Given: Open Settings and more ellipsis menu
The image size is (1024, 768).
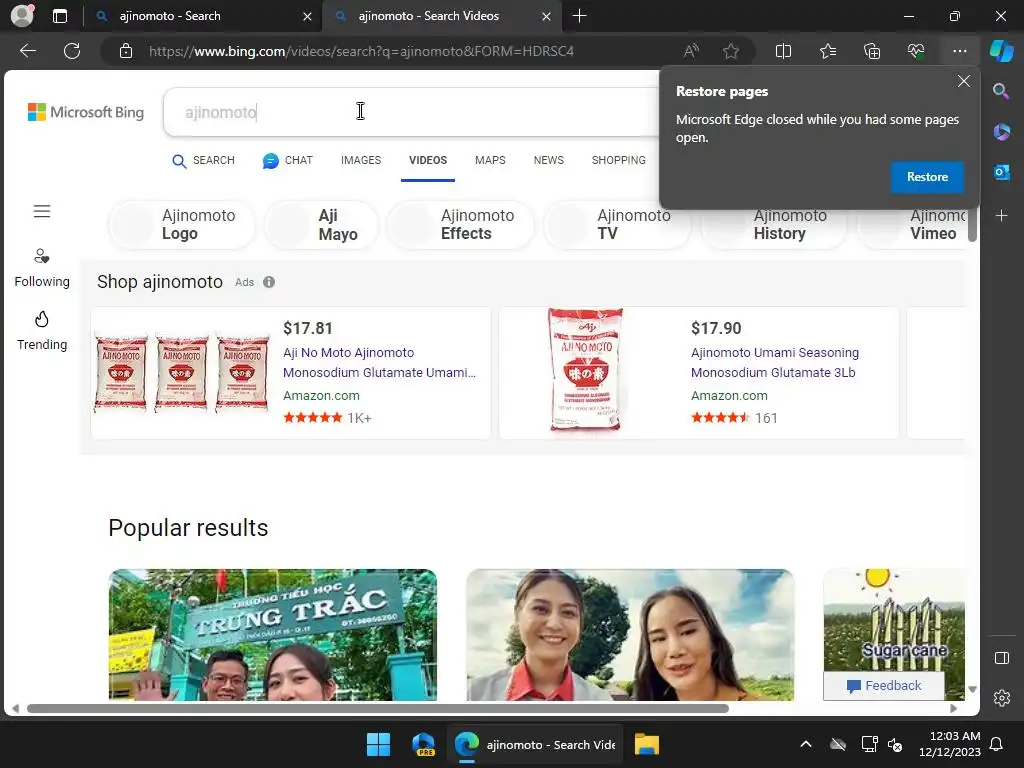Looking at the screenshot, I should [959, 51].
